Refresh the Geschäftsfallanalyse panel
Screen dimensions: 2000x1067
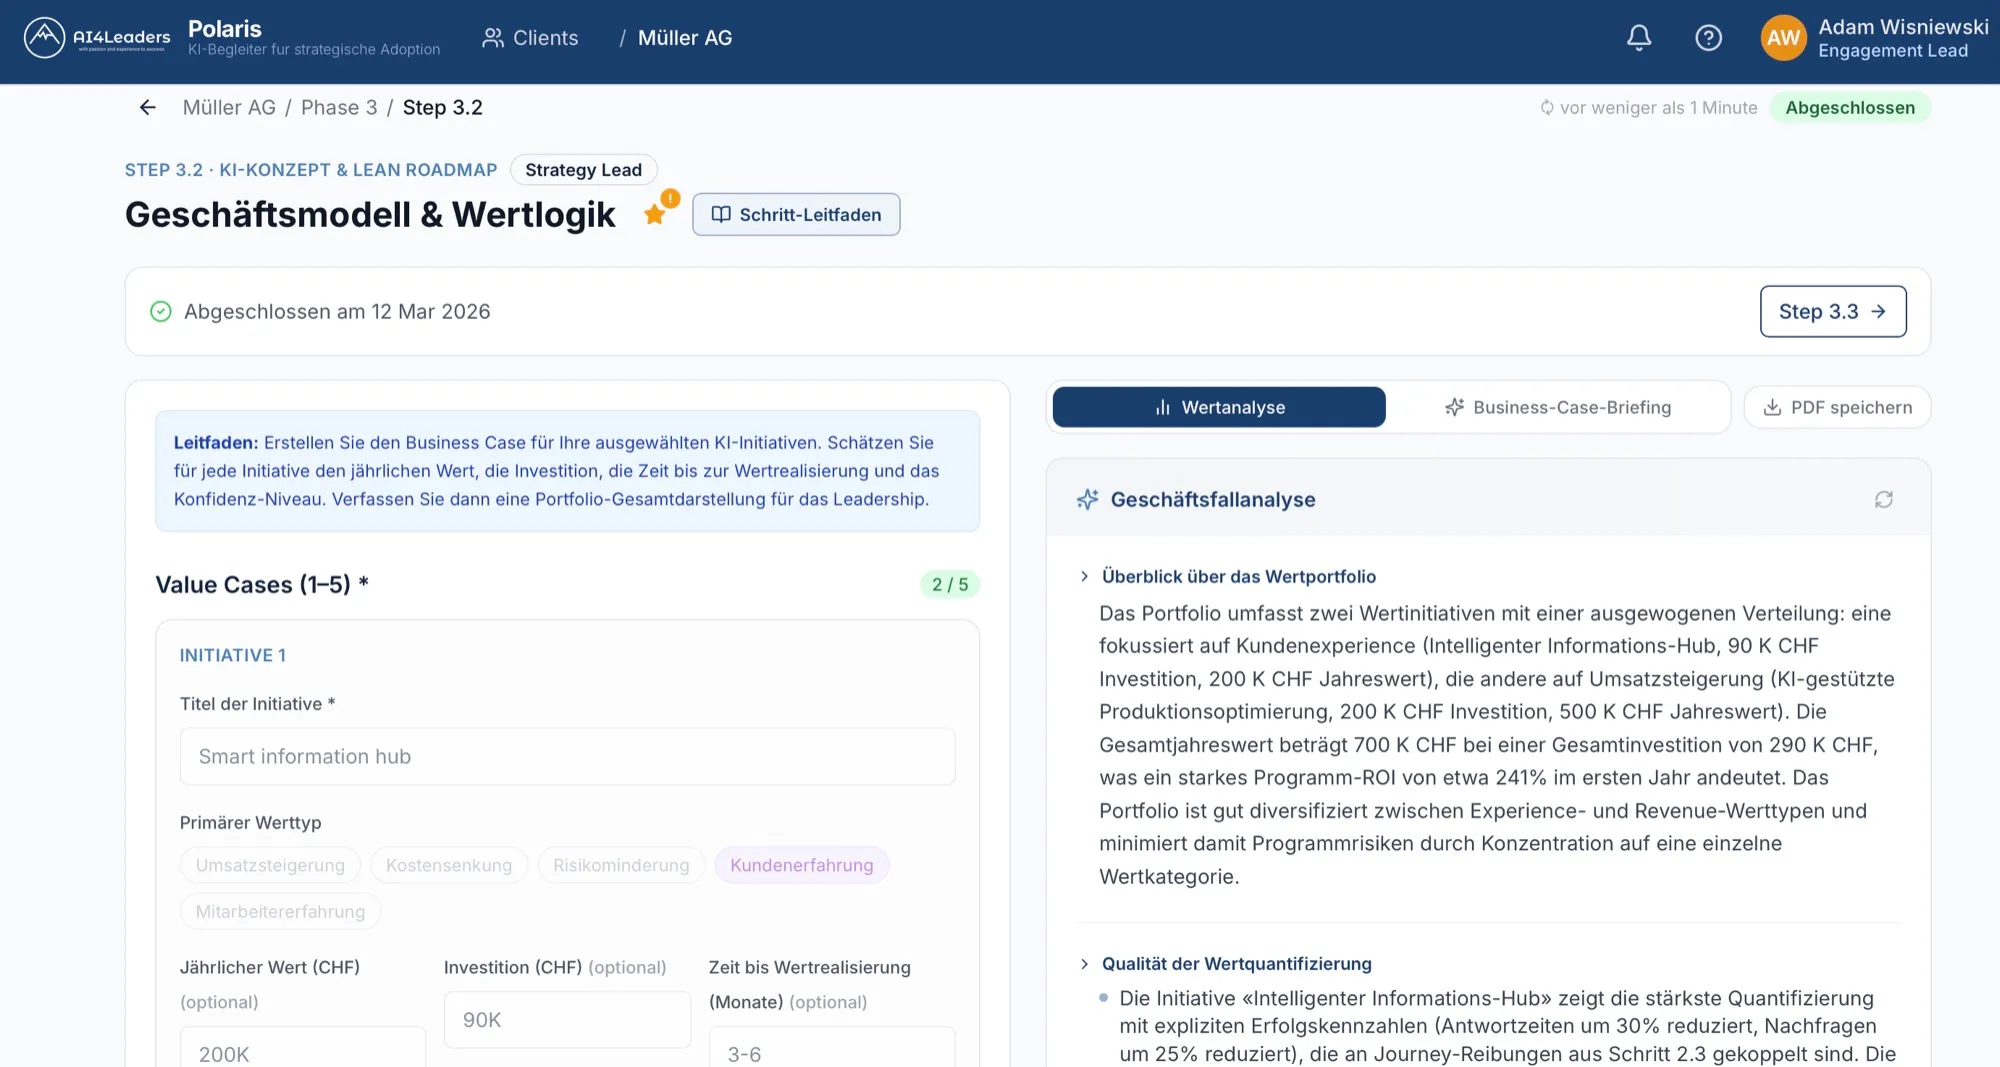[1884, 499]
